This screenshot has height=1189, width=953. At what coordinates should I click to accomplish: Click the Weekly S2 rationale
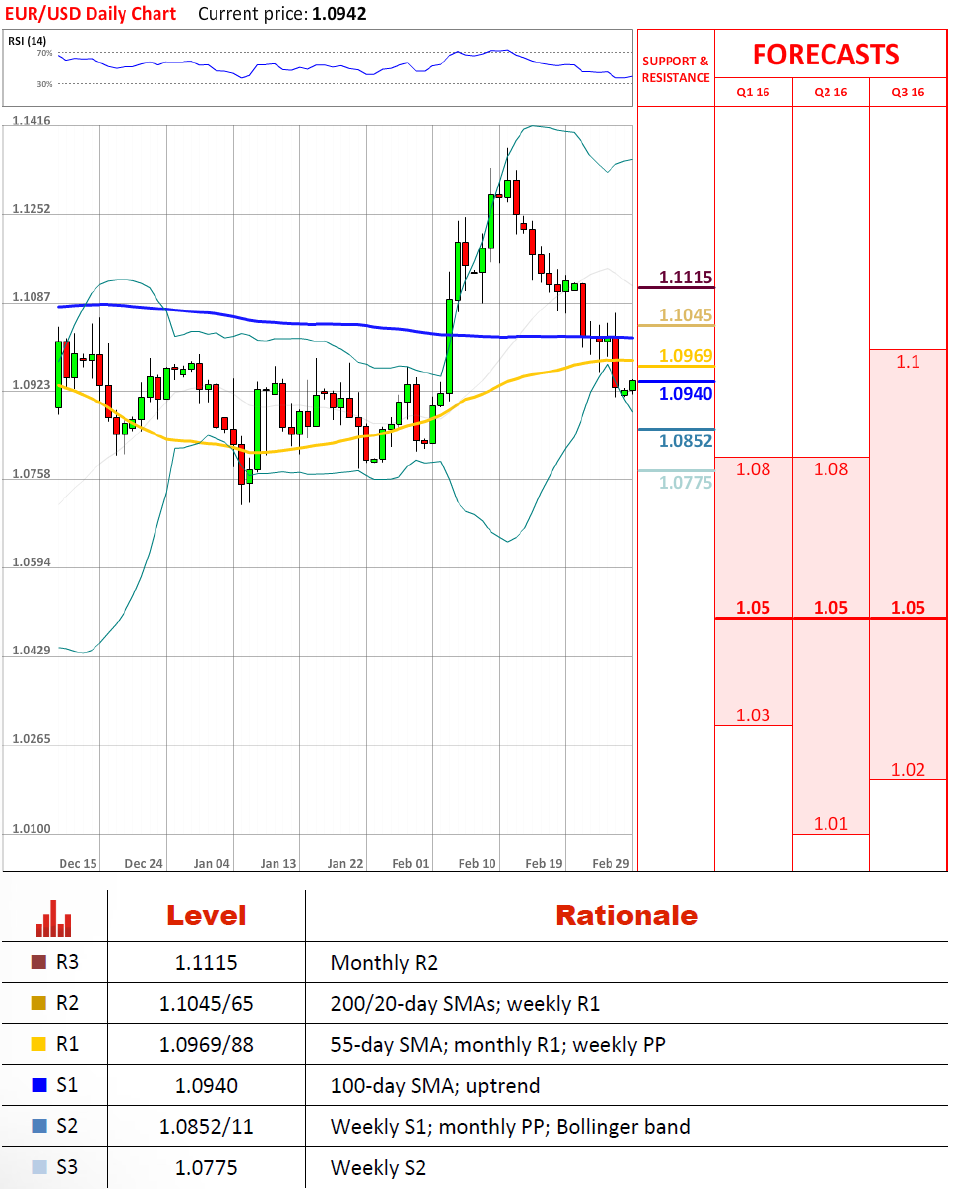(x=378, y=1168)
